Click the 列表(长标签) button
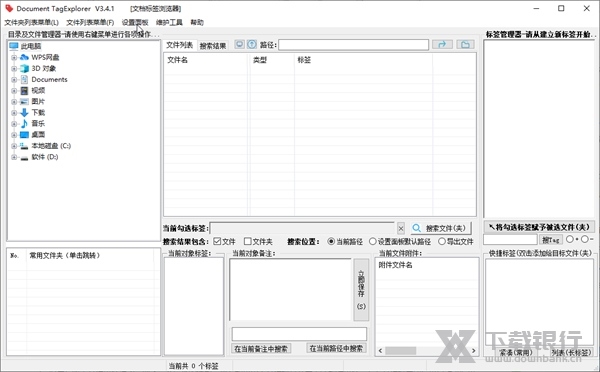The width and height of the screenshot is (600, 372). pos(571,352)
